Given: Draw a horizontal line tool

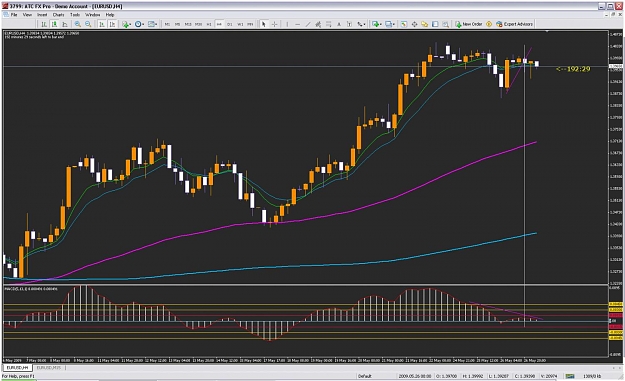Looking at the screenshot, I should tap(297, 24).
